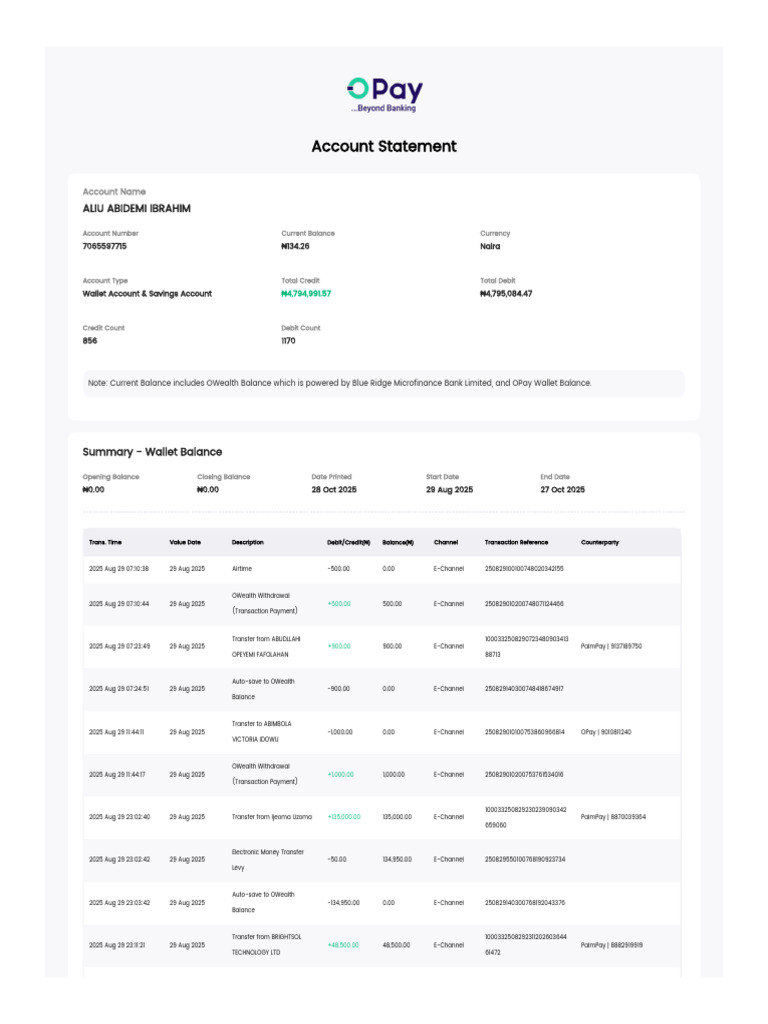Click the -134,950.00 debit amount
The height and width of the screenshot is (1024, 768).
(343, 903)
